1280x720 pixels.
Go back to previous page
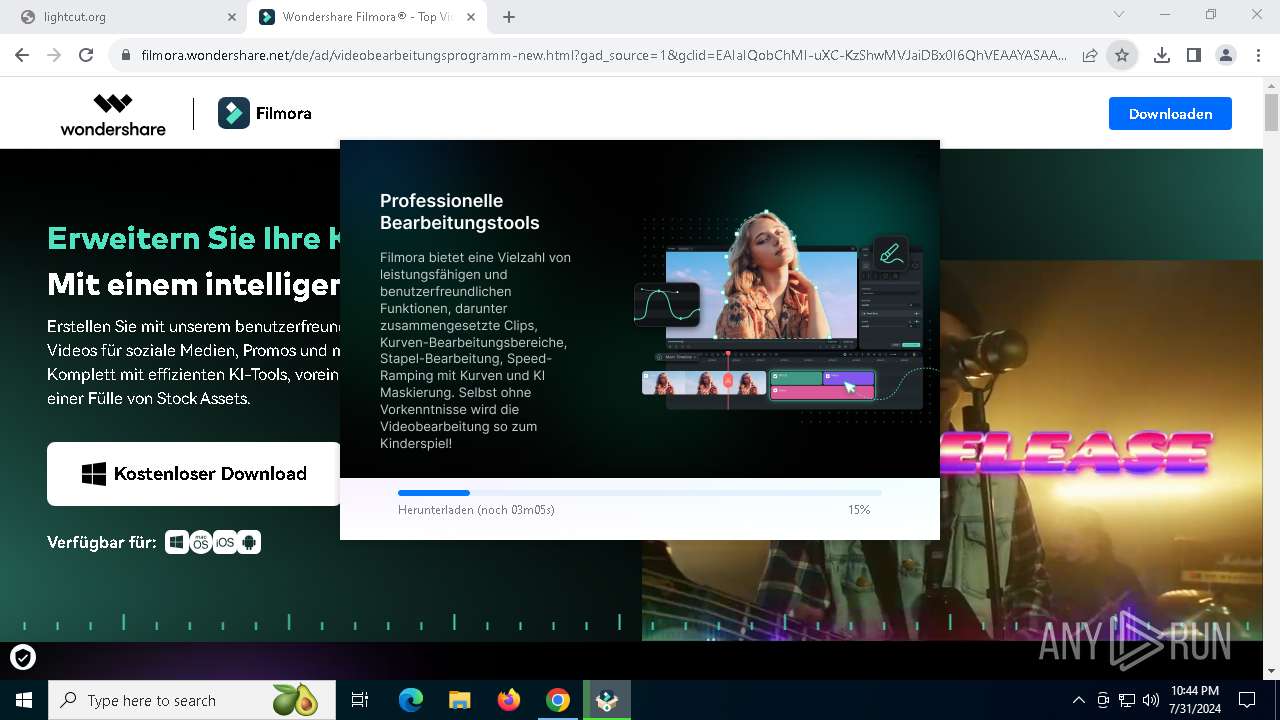[22, 55]
